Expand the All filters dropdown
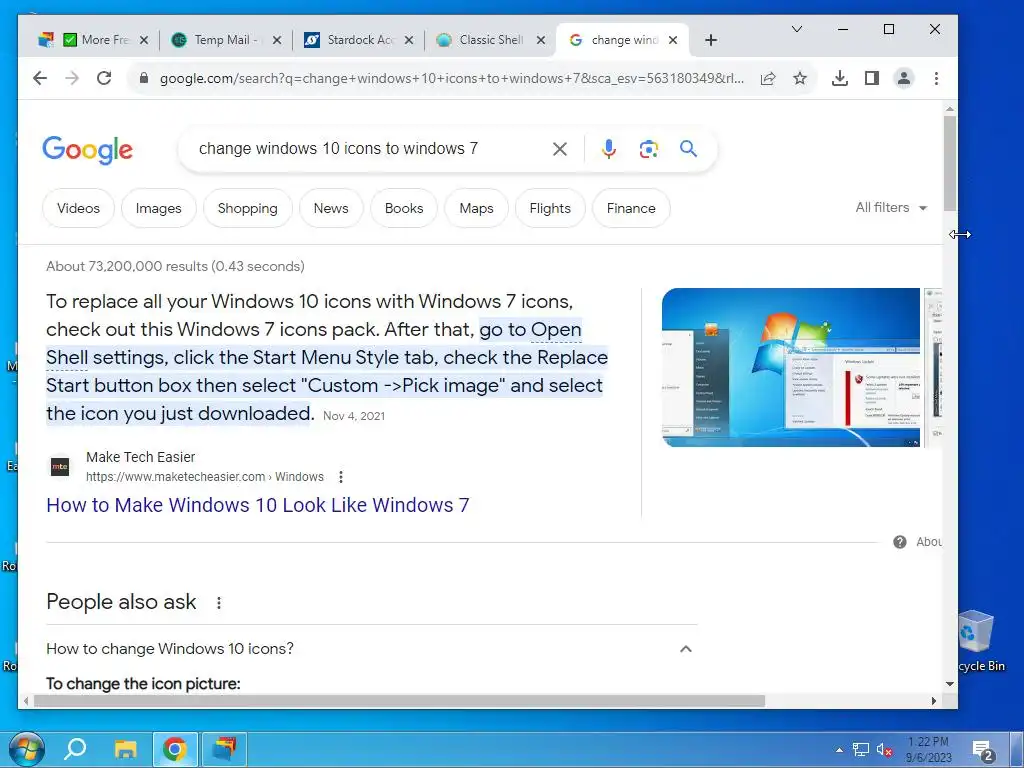1024x768 pixels. tap(891, 208)
